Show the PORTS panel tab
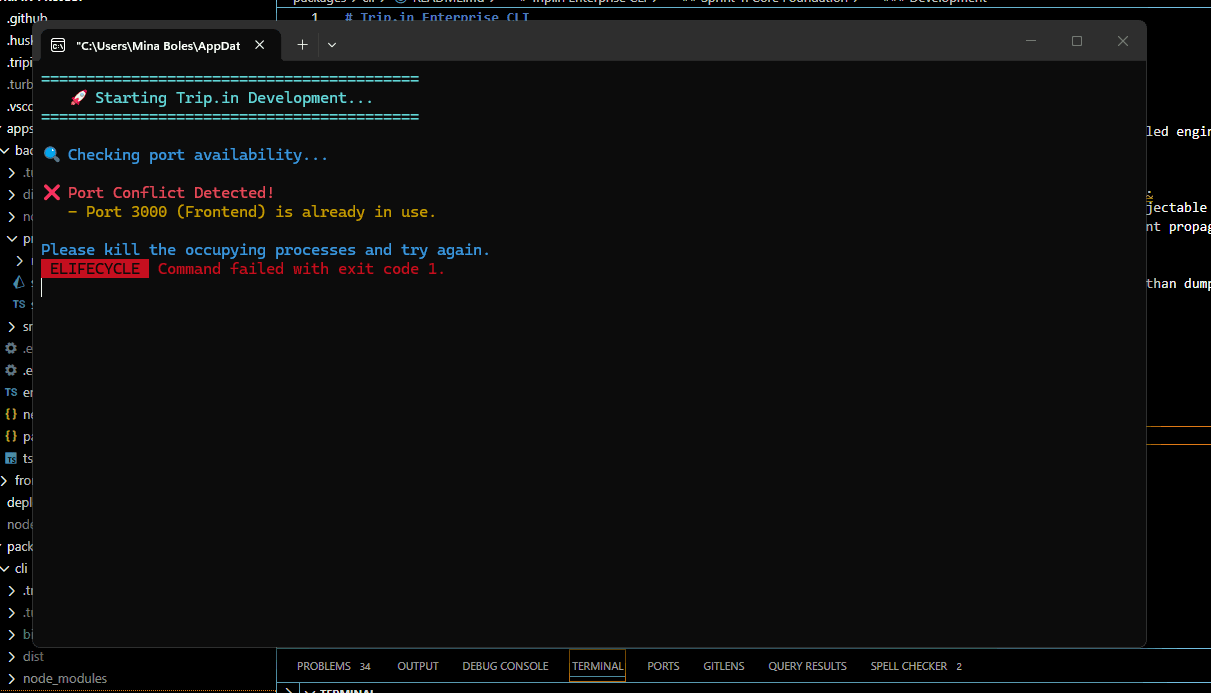1211x693 pixels. click(663, 666)
